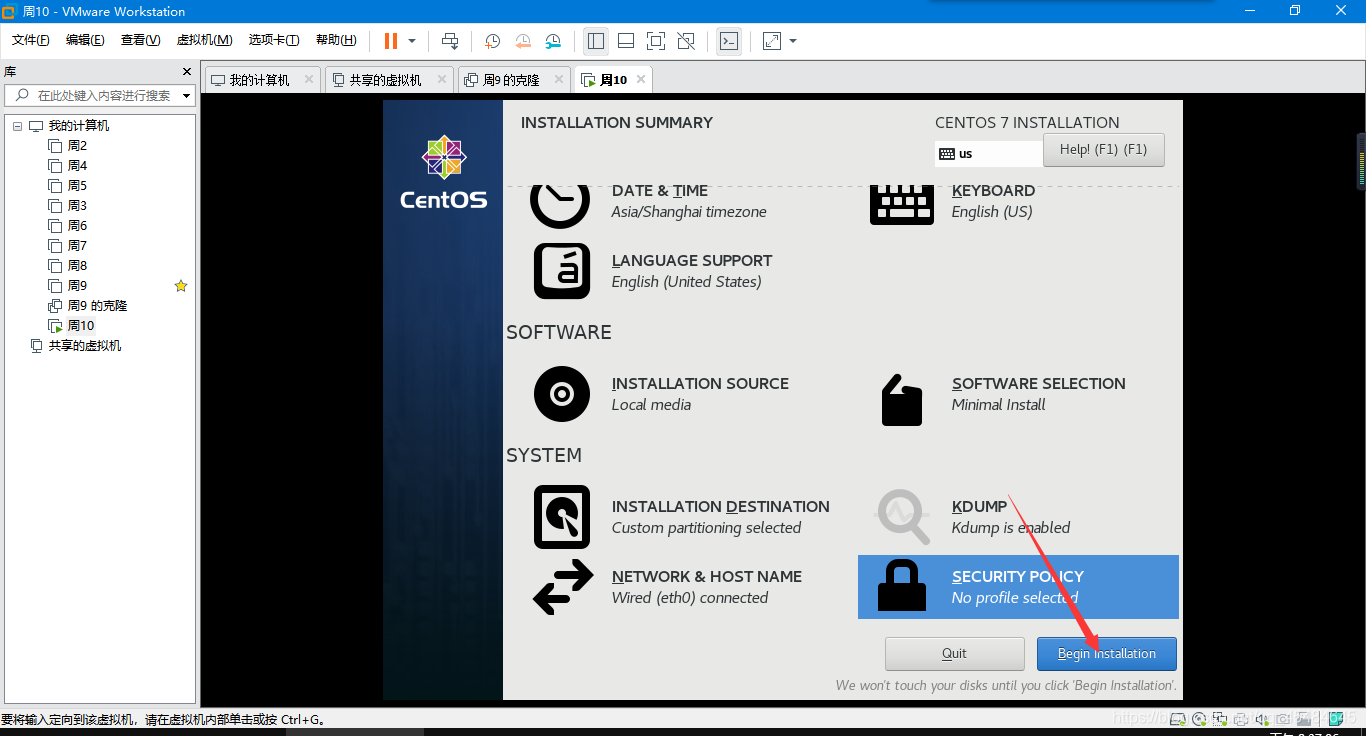Take a snapshot with the clock-plus icon
Screen dimensions: 1366x736
coord(493,41)
